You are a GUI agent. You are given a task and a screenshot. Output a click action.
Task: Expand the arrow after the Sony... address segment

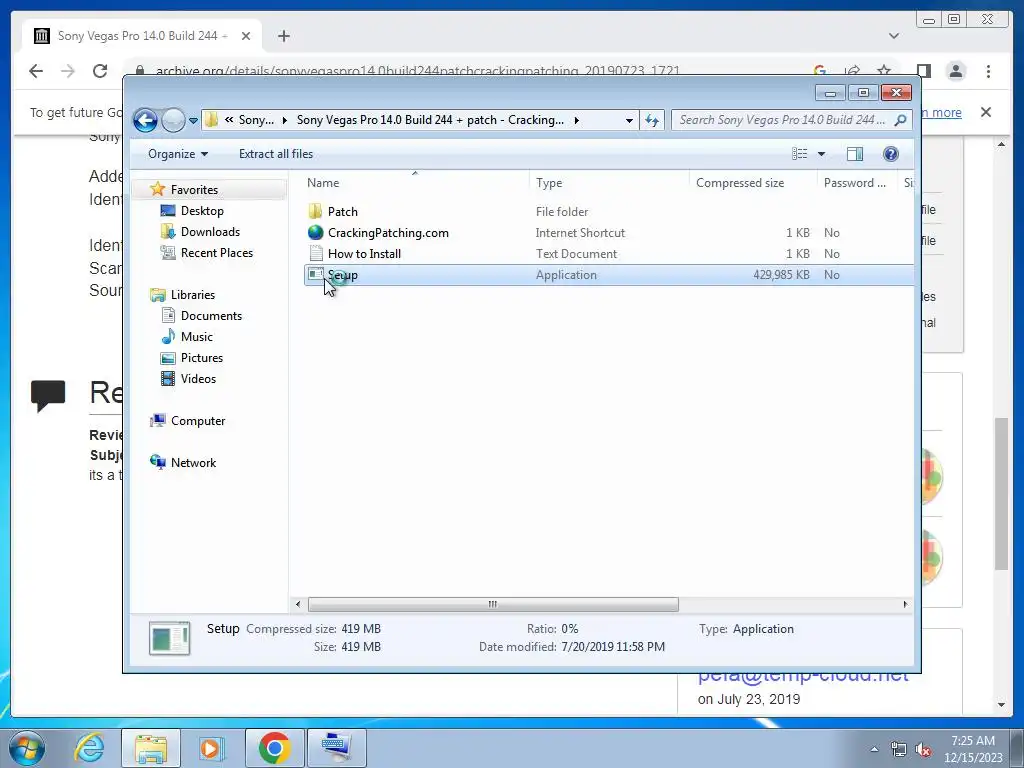[285, 120]
